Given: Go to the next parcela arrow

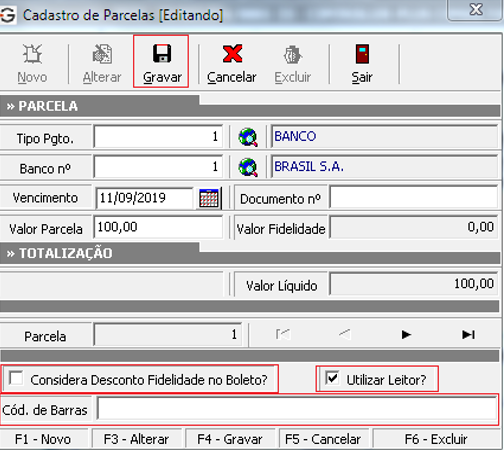Looking at the screenshot, I should [406, 334].
